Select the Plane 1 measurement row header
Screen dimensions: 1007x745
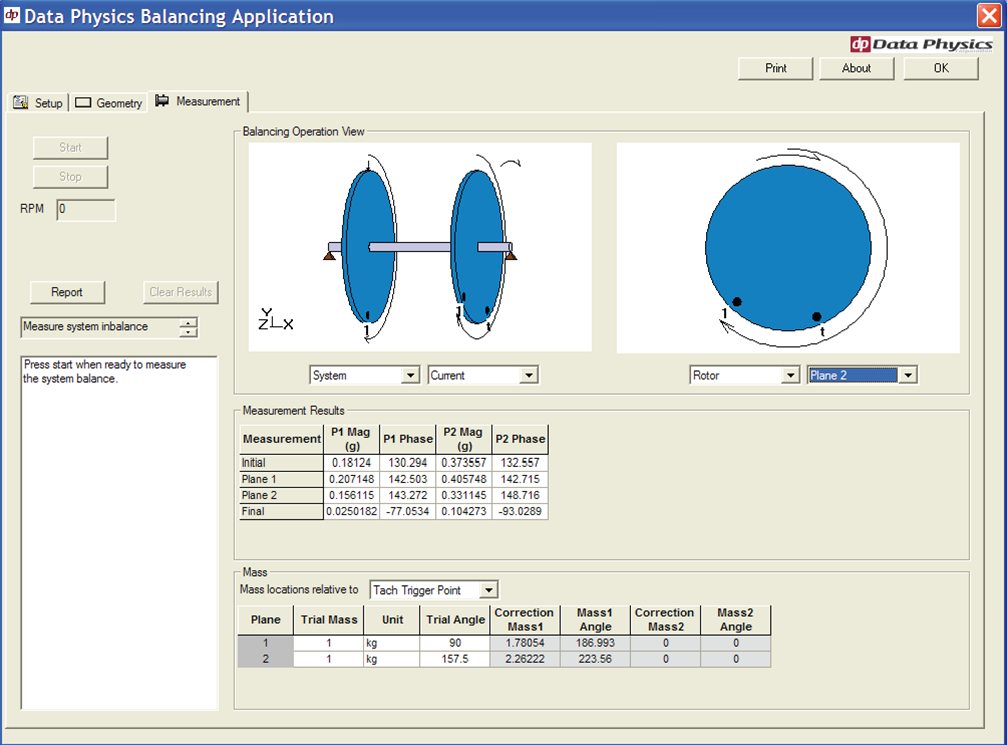[281, 479]
